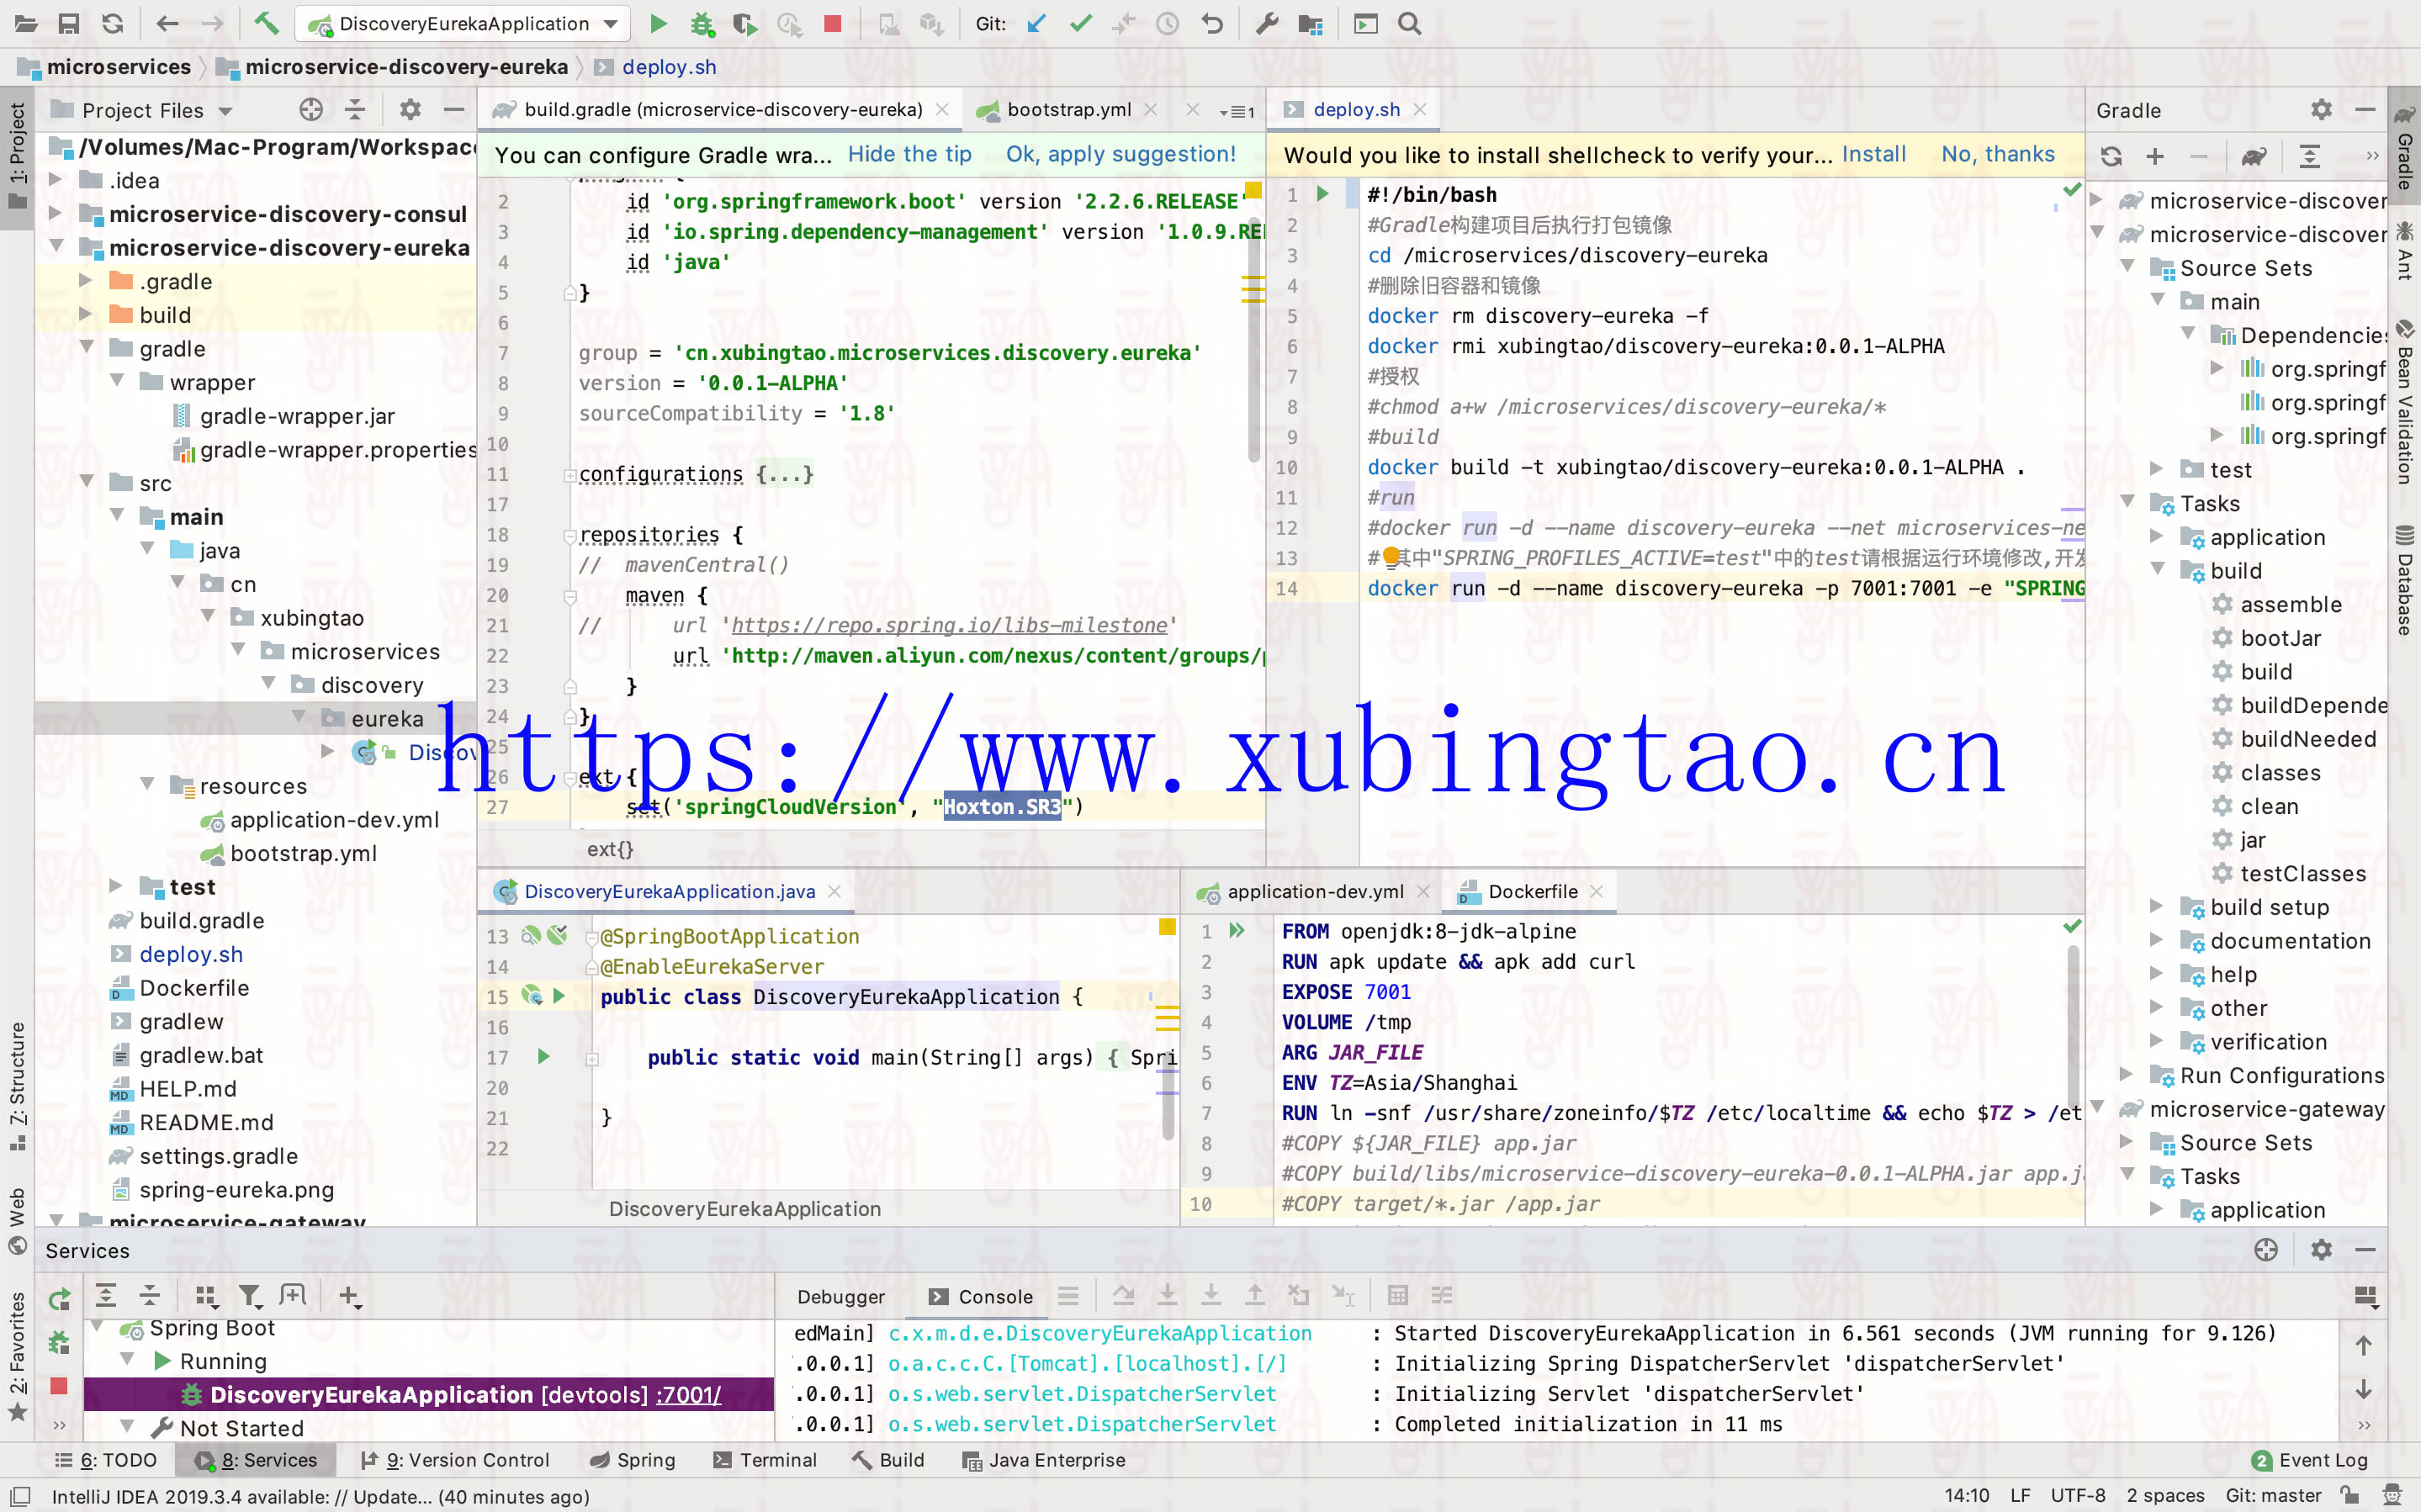Image resolution: width=2421 pixels, height=1512 pixels.
Task: Switch to build.gradle editor tab
Action: (x=722, y=110)
